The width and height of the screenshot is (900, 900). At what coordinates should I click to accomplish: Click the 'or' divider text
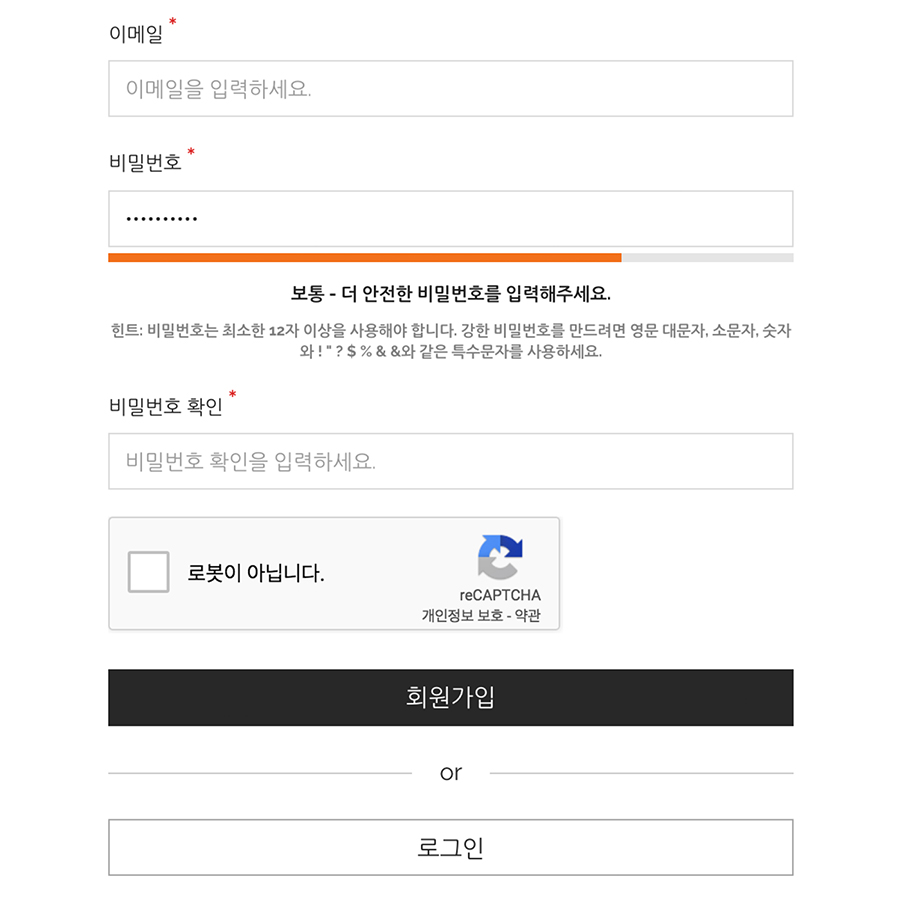pos(451,773)
